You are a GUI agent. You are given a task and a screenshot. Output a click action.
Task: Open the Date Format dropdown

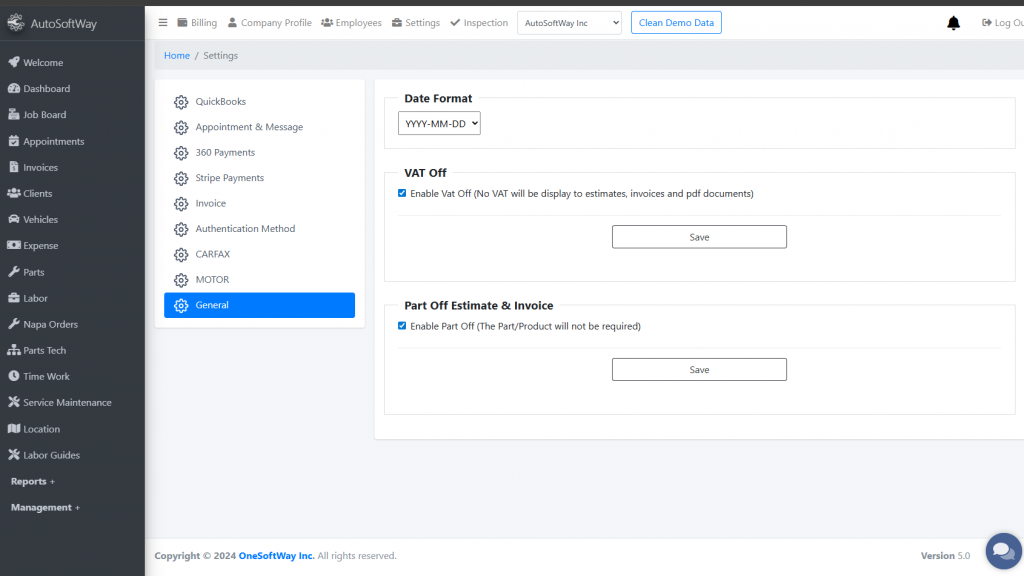439,123
